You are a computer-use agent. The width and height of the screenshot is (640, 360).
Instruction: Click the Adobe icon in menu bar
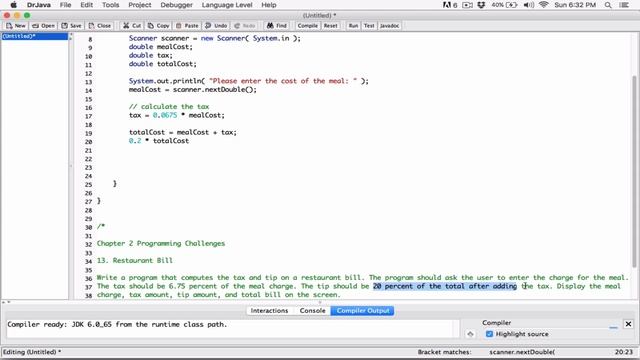450,5
